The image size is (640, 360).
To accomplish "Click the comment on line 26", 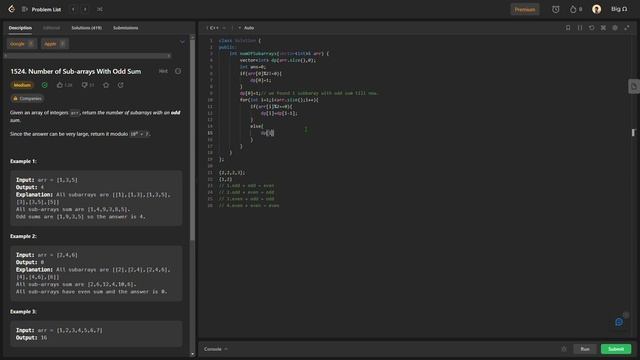I will [x=249, y=205].
